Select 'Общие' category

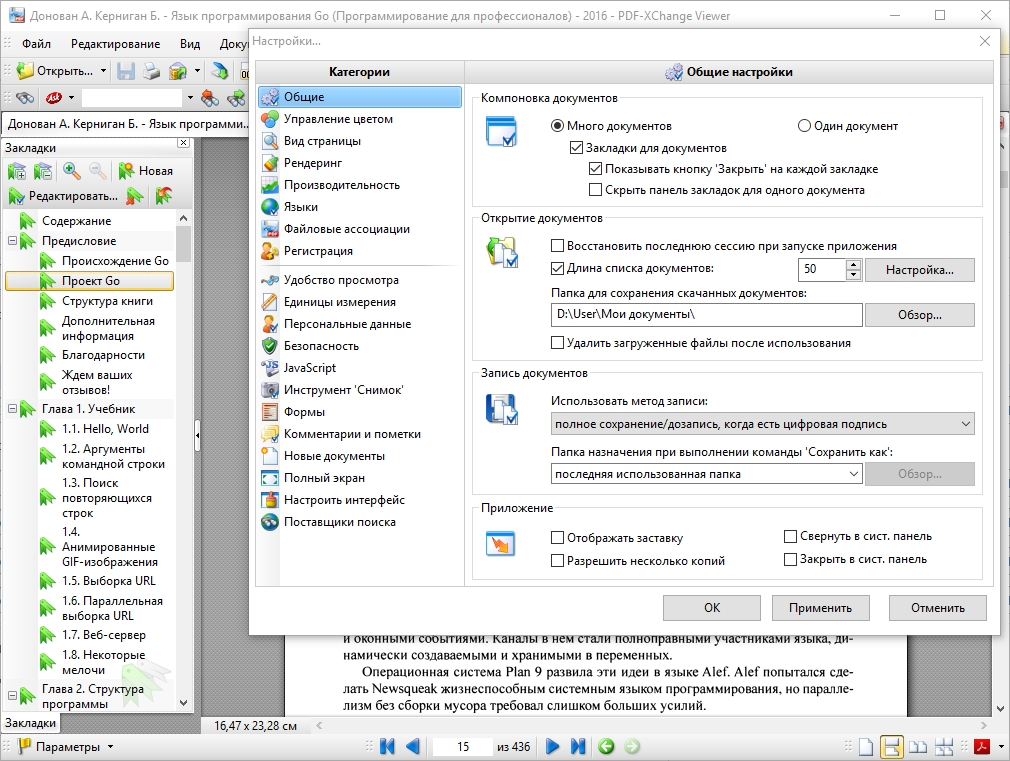pos(360,97)
